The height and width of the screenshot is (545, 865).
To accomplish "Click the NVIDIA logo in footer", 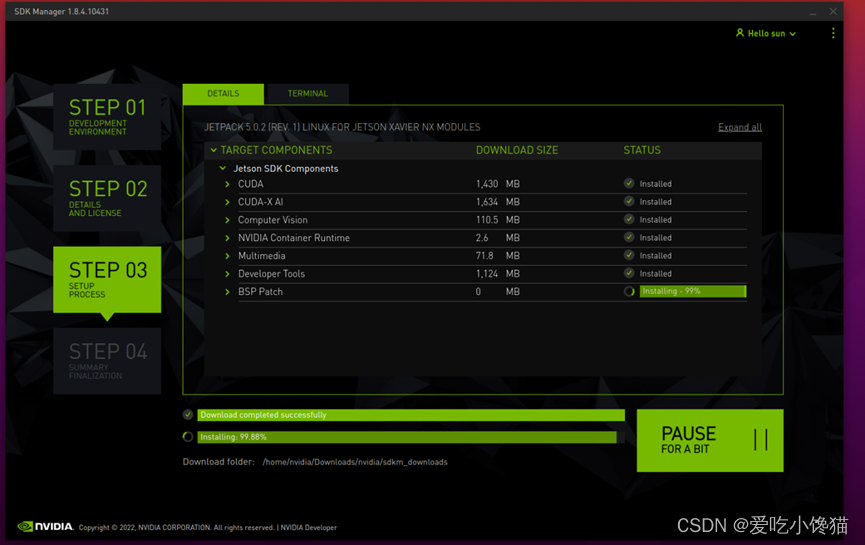I will pyautogui.click(x=45, y=526).
